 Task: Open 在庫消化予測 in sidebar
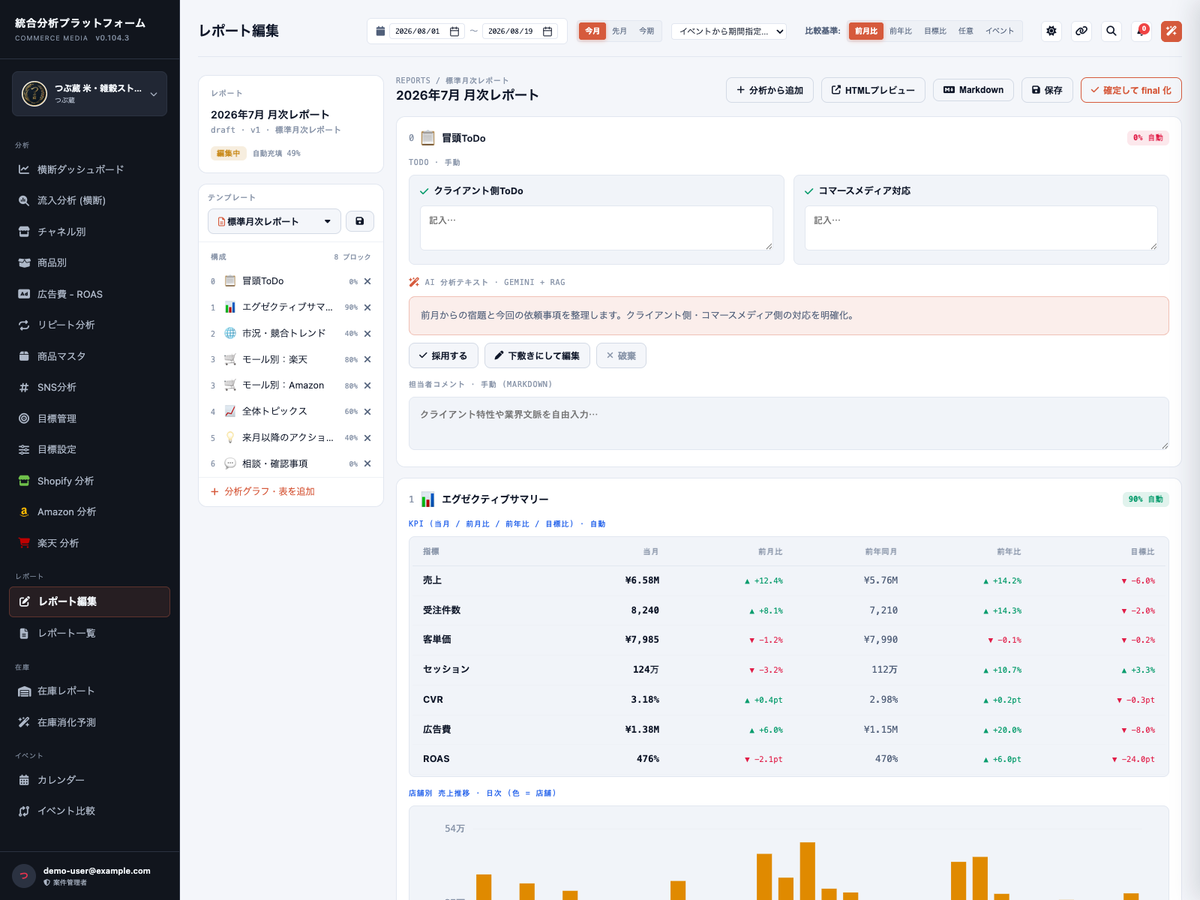pyautogui.click(x=90, y=722)
